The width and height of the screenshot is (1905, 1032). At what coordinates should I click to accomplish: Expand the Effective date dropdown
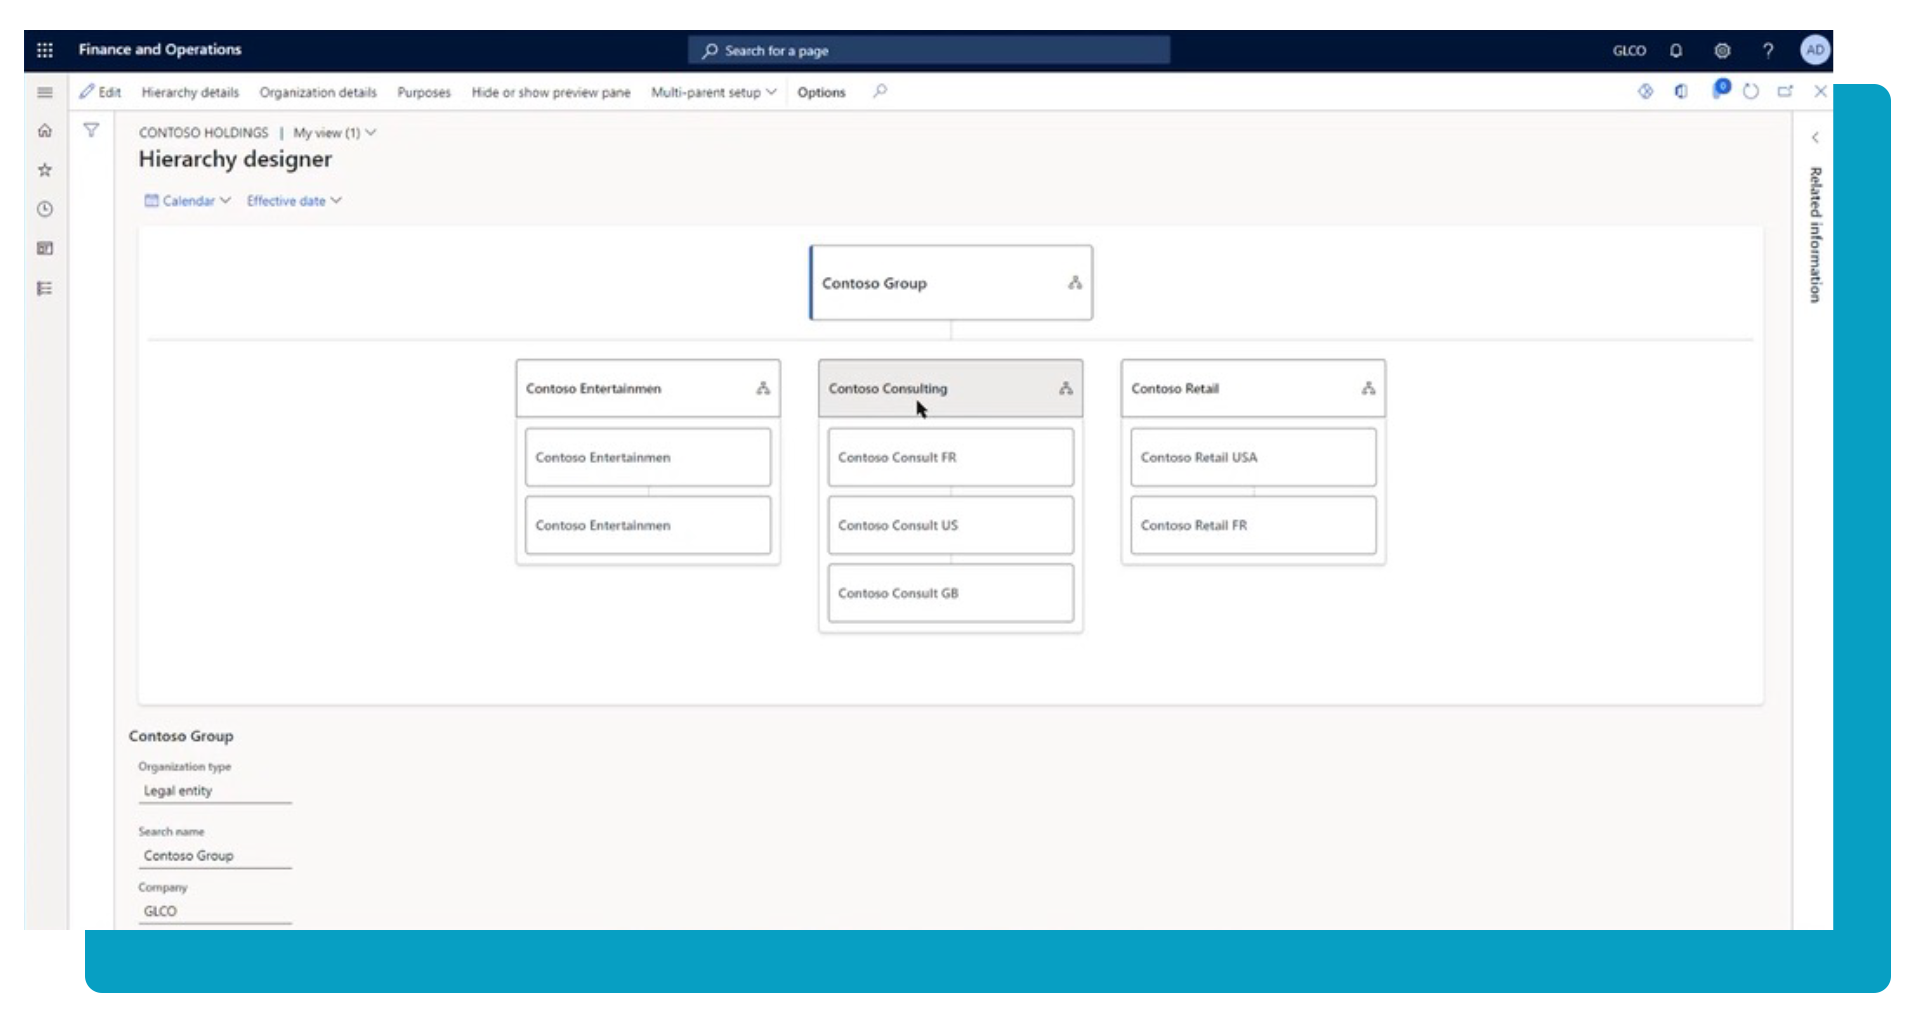click(294, 201)
